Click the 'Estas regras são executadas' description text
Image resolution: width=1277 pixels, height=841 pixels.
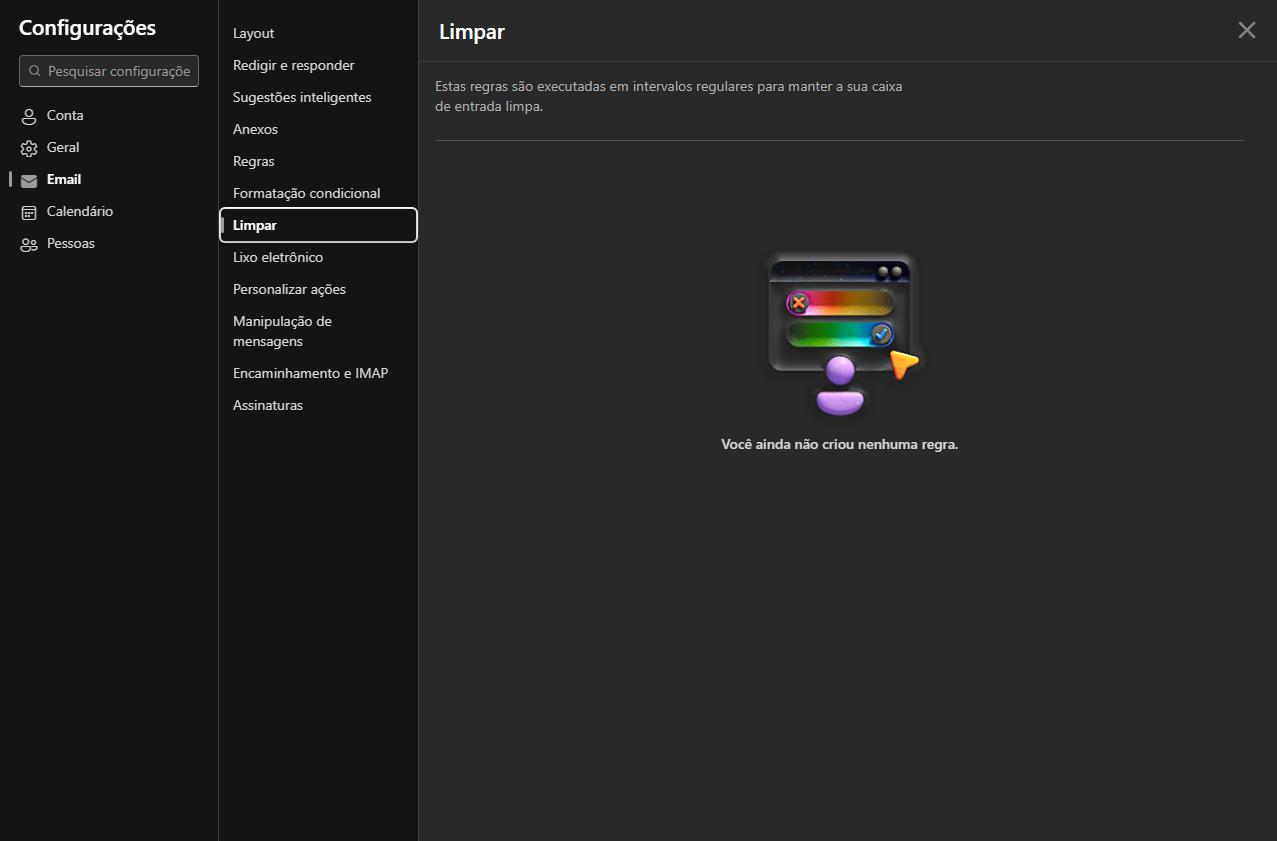click(669, 96)
